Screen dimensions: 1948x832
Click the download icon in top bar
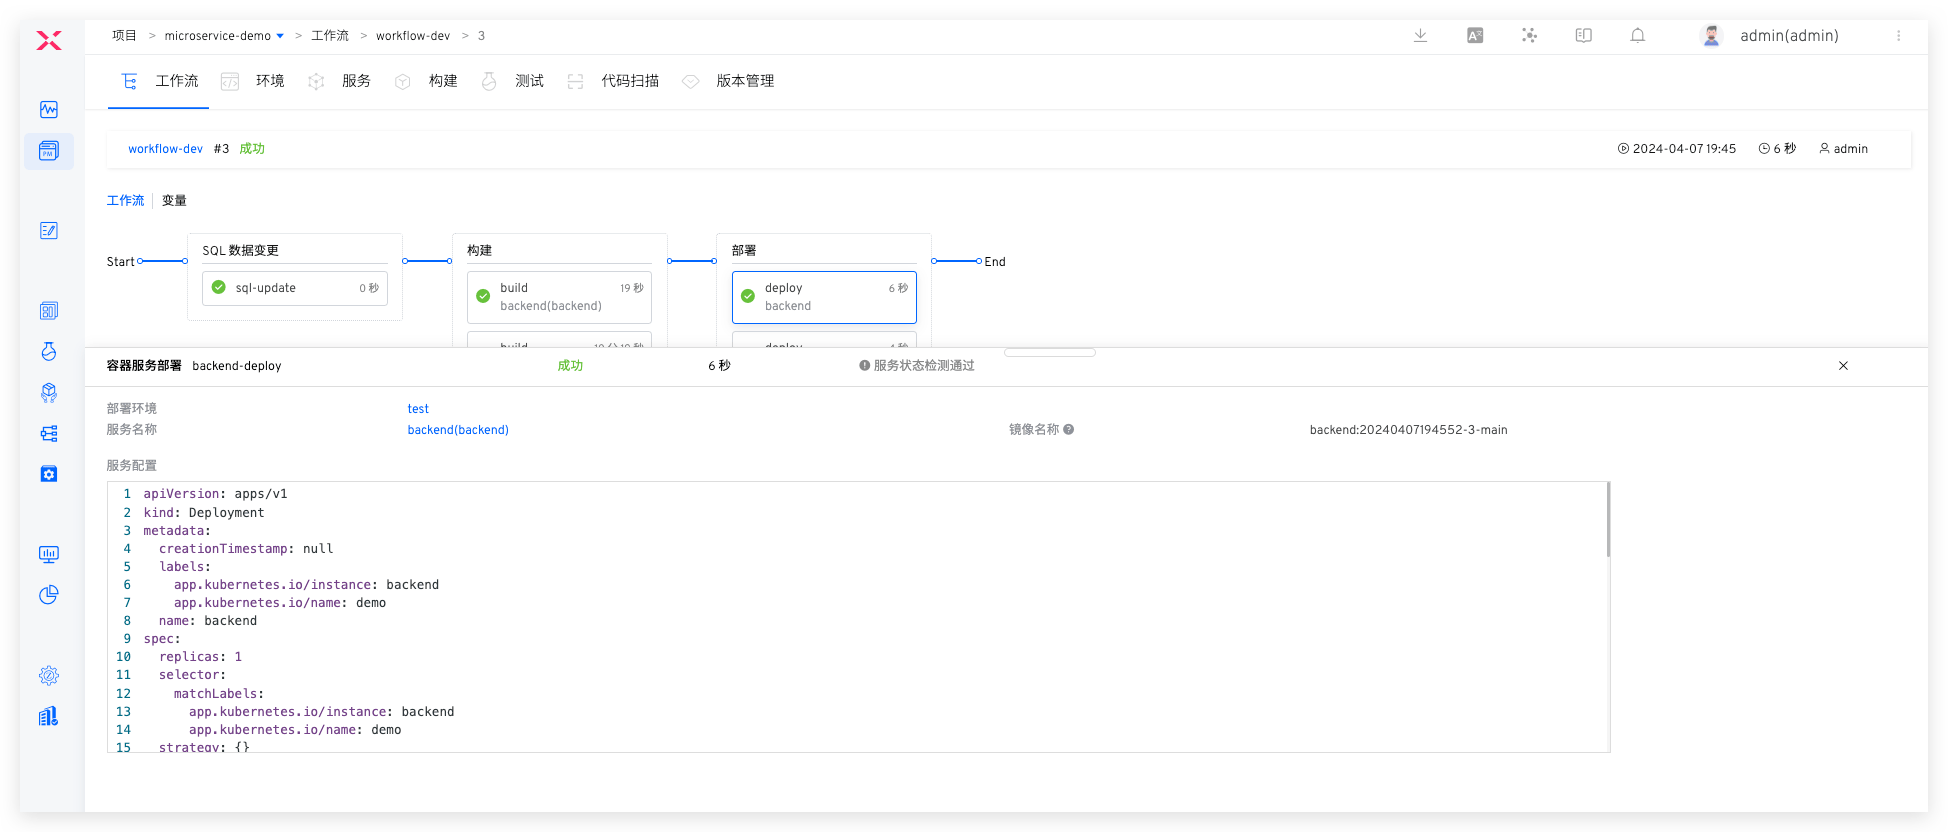[1420, 35]
